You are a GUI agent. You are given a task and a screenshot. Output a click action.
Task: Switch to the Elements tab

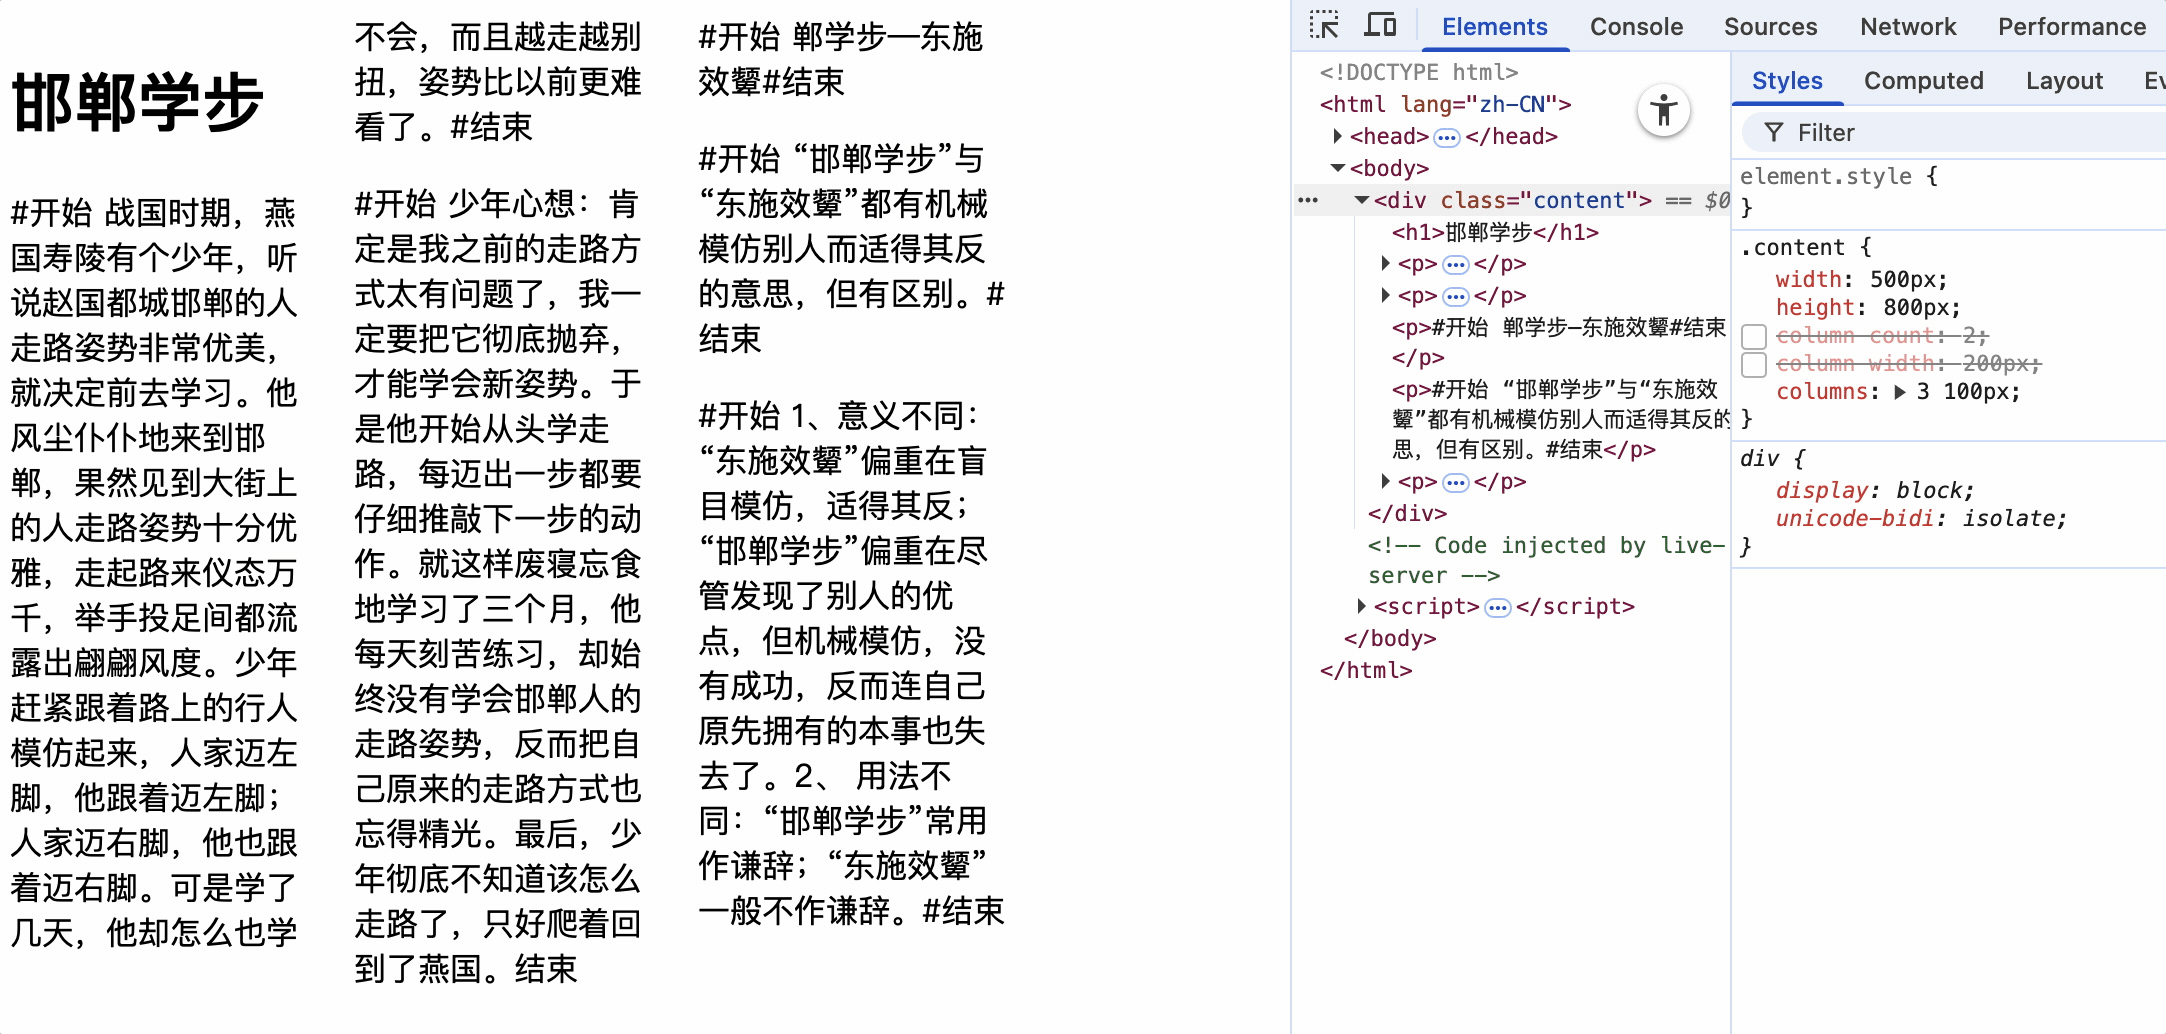(x=1494, y=27)
